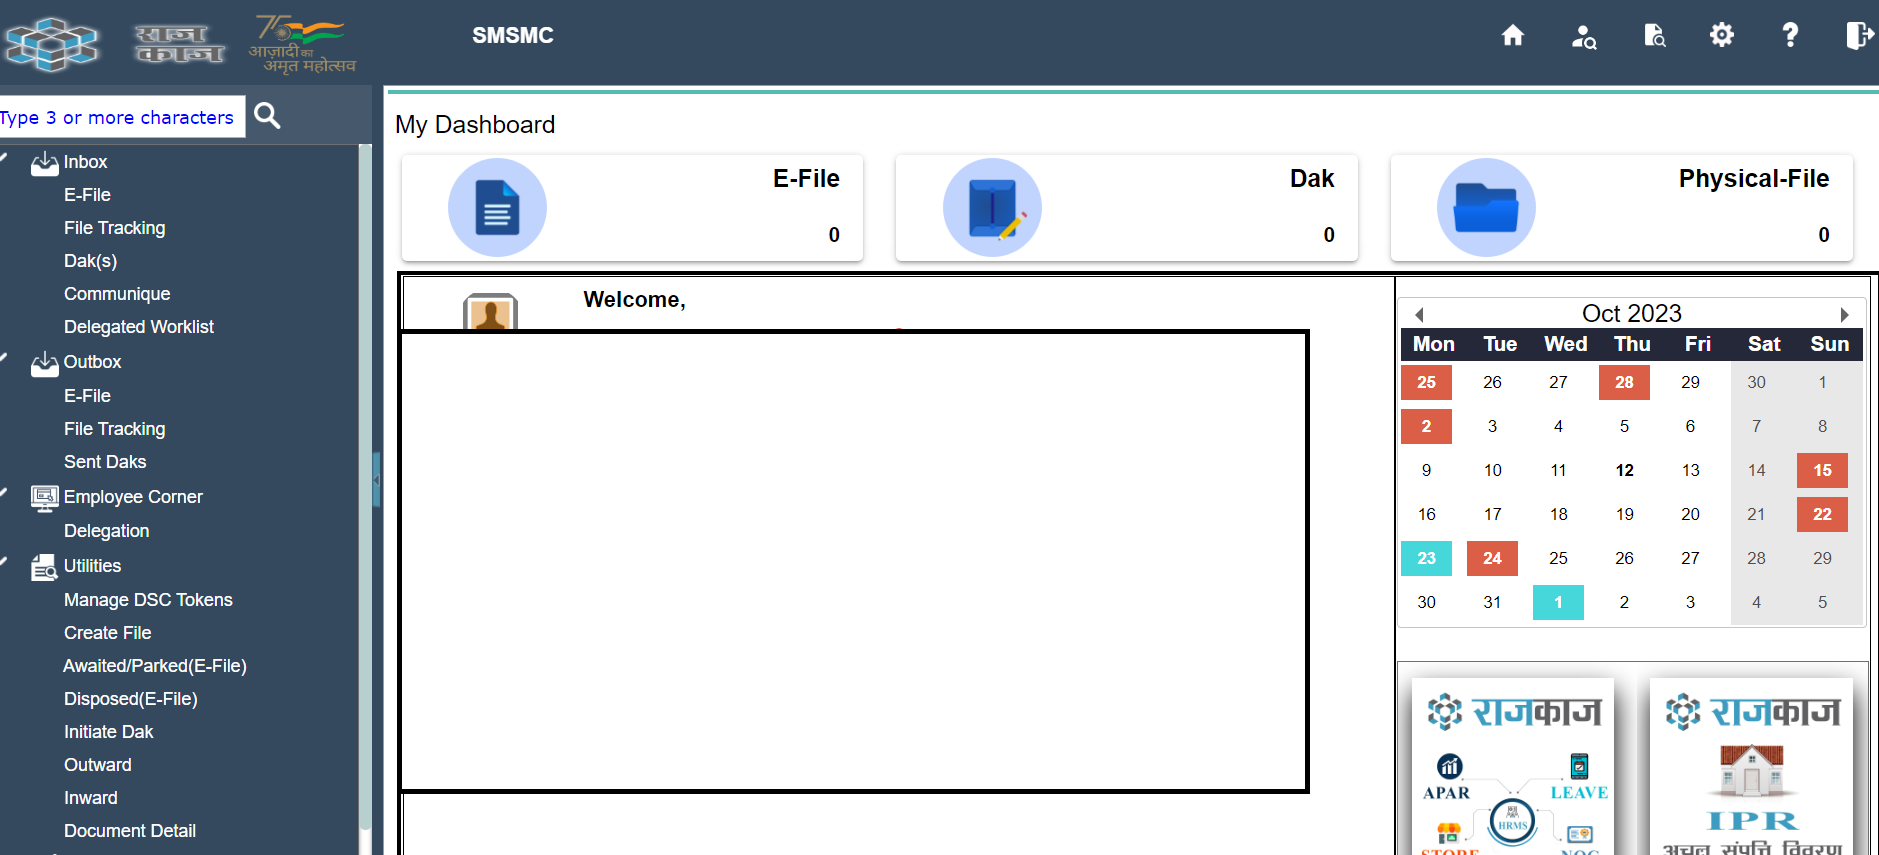1879x855 pixels.
Task: Open the user search icon in header
Action: pyautogui.click(x=1584, y=37)
